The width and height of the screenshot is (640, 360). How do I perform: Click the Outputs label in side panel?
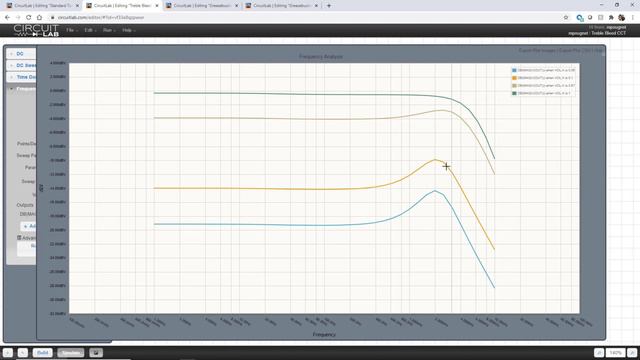click(25, 205)
